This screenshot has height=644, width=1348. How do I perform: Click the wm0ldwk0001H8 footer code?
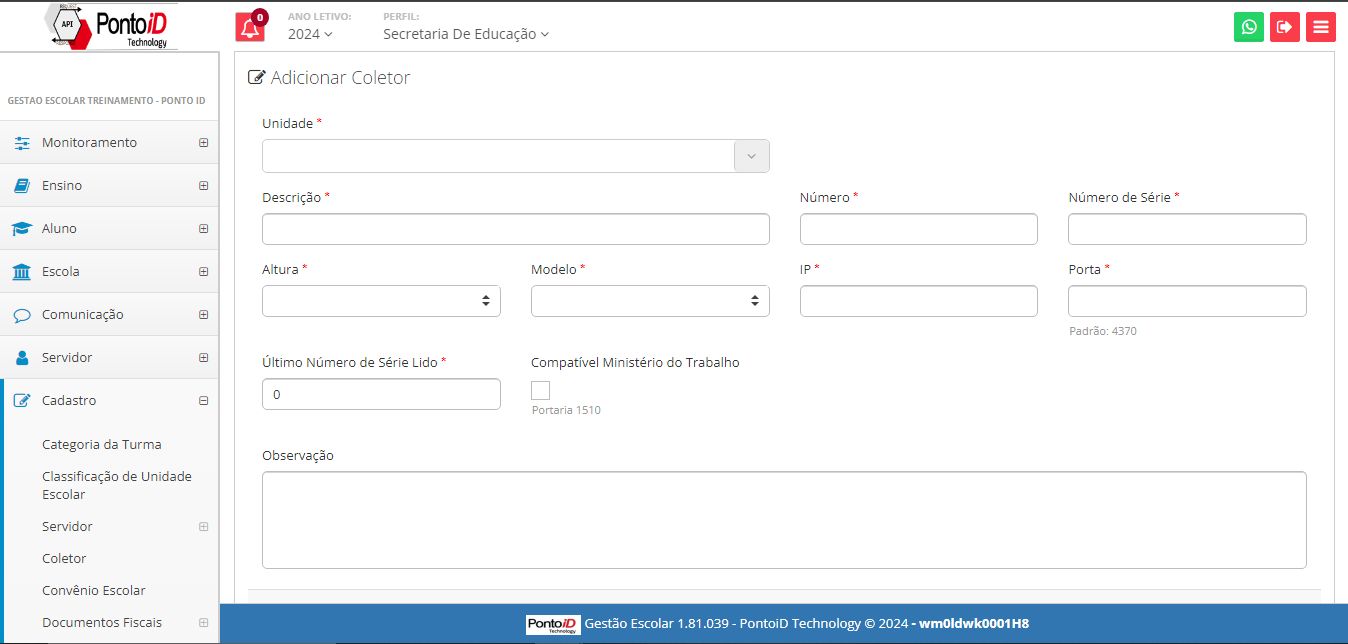point(975,624)
